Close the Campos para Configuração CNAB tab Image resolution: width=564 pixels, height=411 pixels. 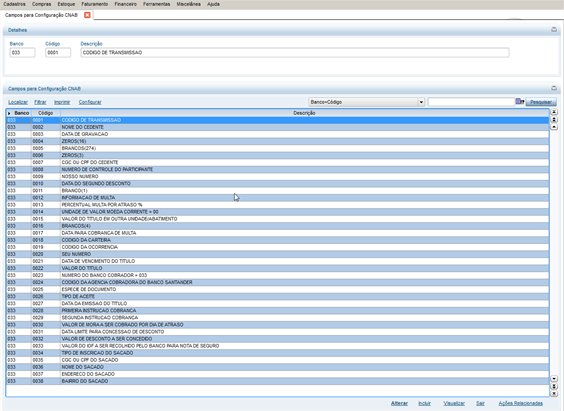click(x=87, y=15)
